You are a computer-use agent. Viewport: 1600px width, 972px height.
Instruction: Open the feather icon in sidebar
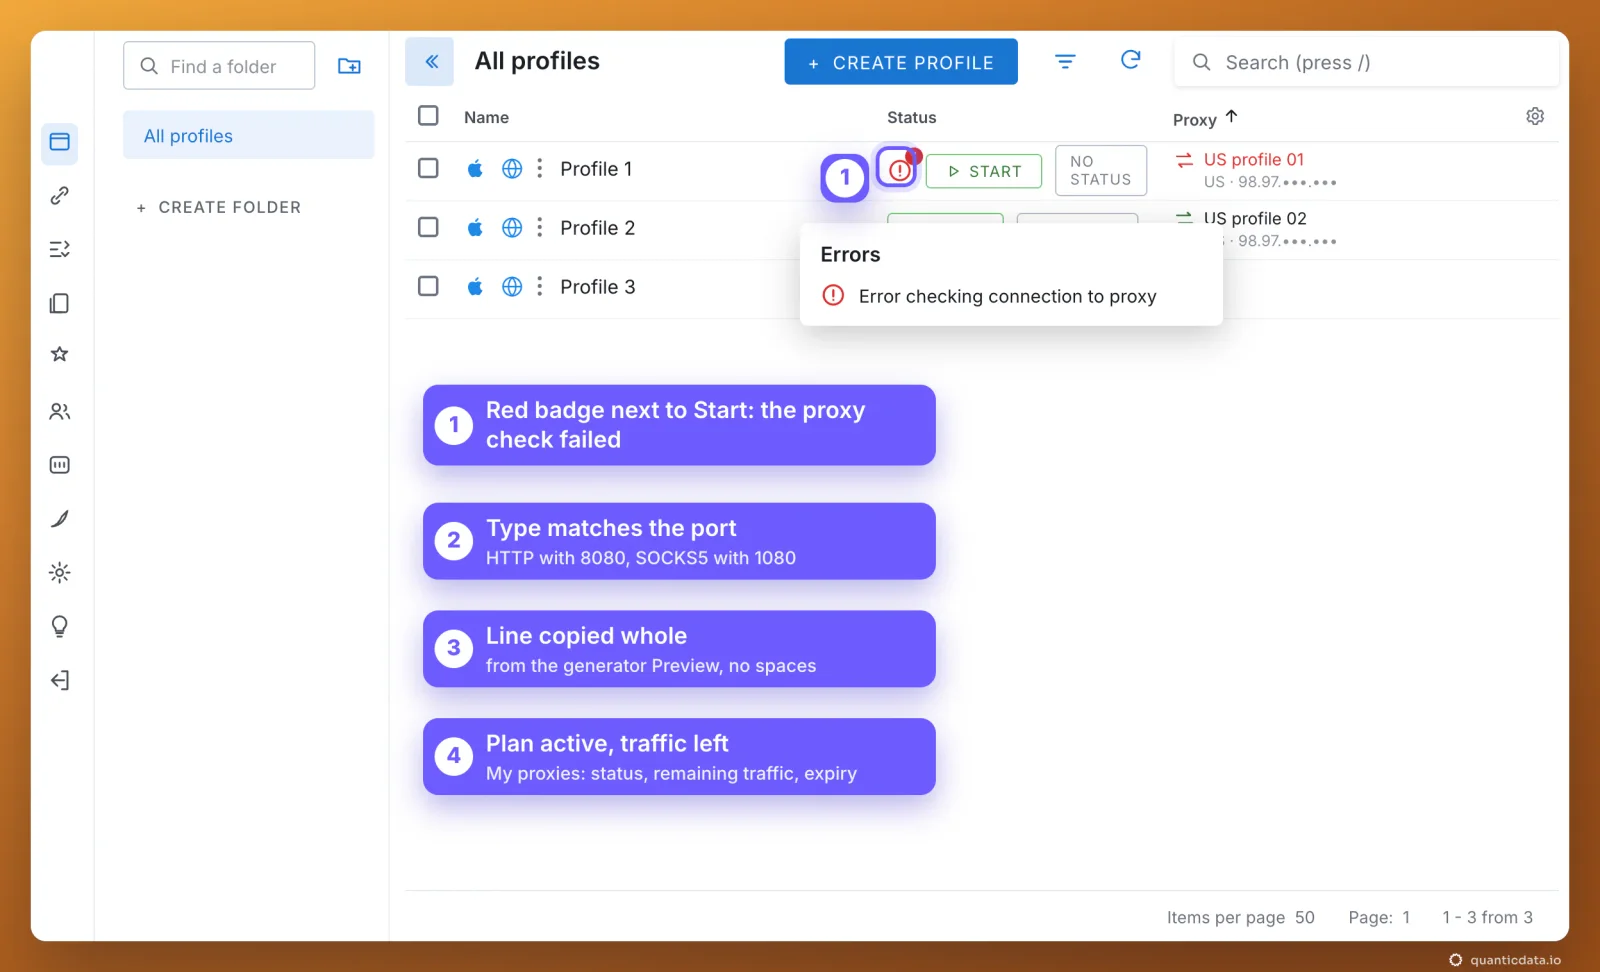(60, 518)
